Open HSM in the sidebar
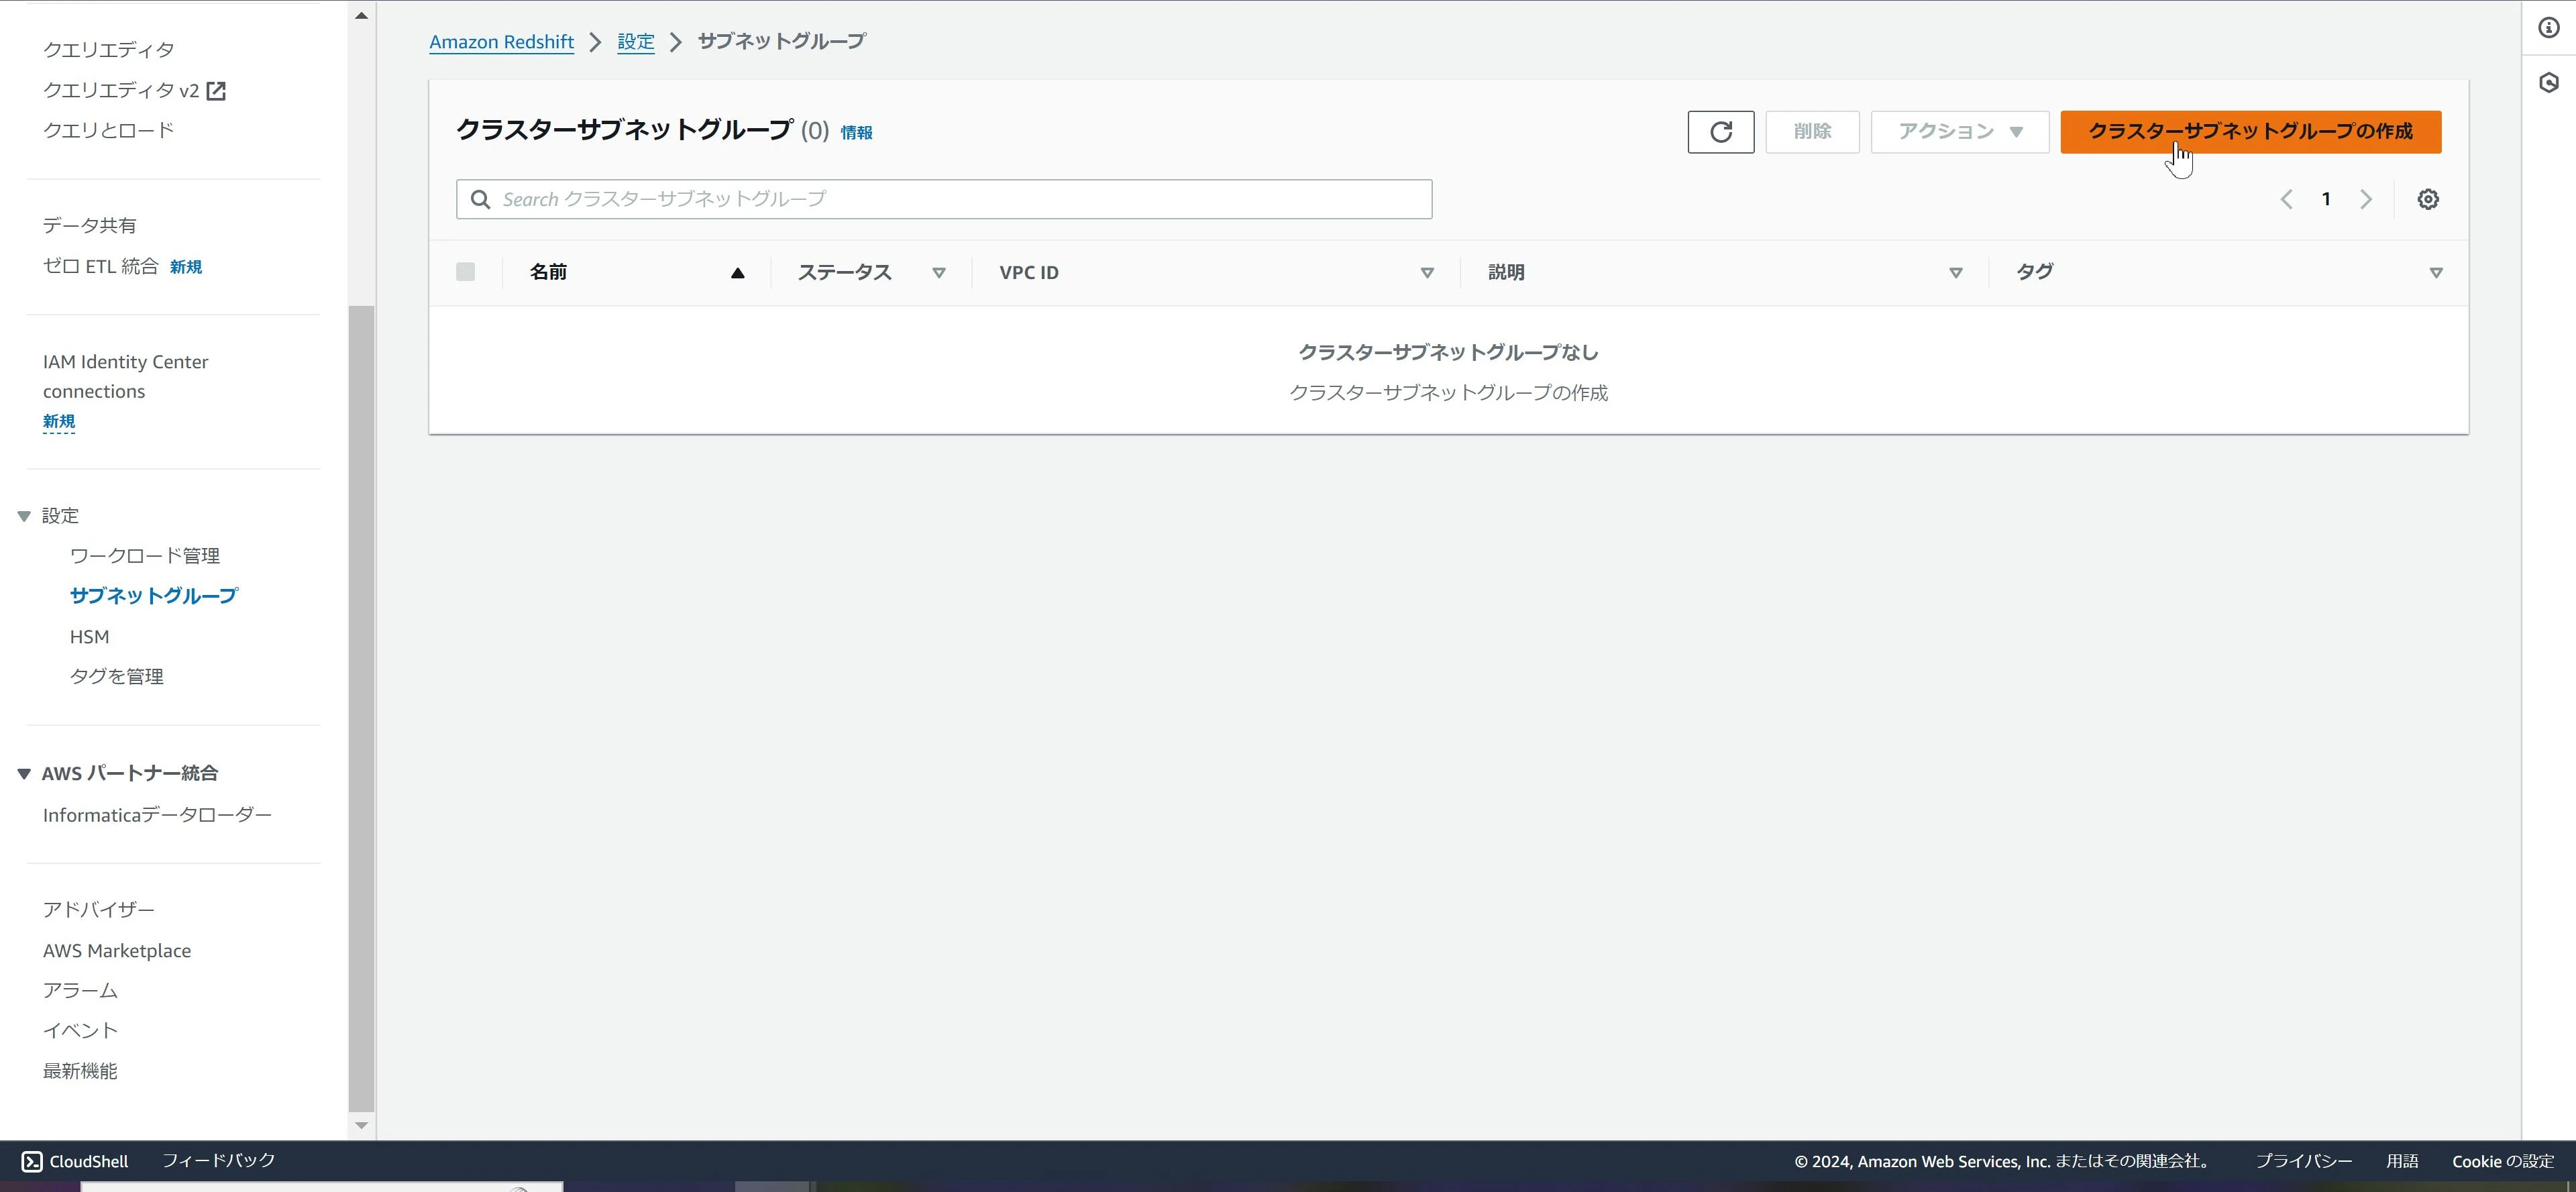2576x1192 pixels. pos(89,636)
